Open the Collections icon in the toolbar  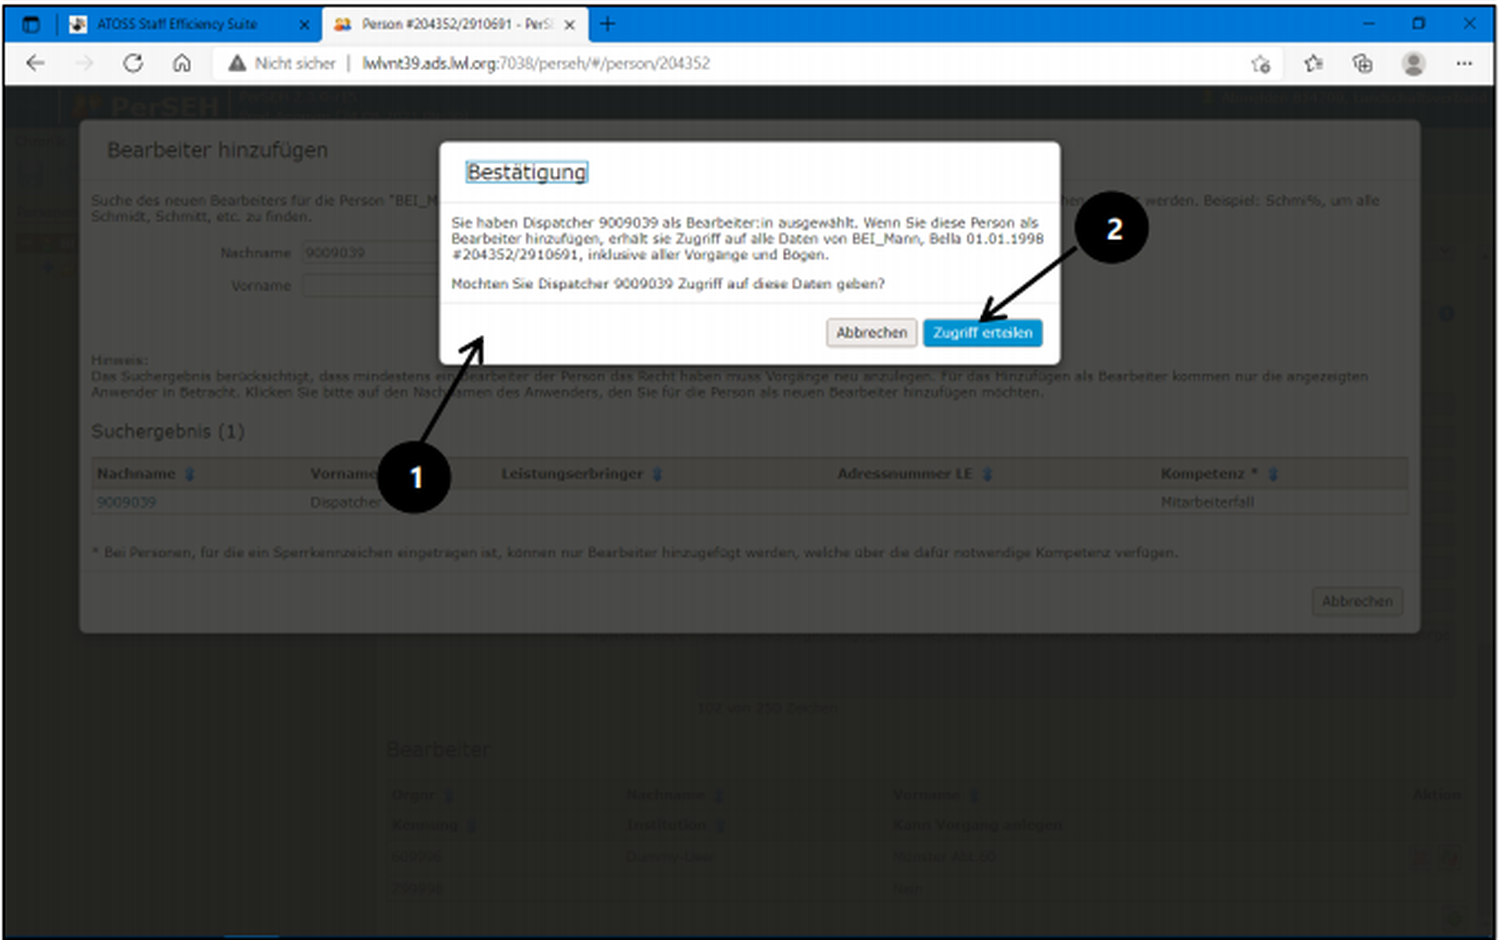click(1362, 64)
